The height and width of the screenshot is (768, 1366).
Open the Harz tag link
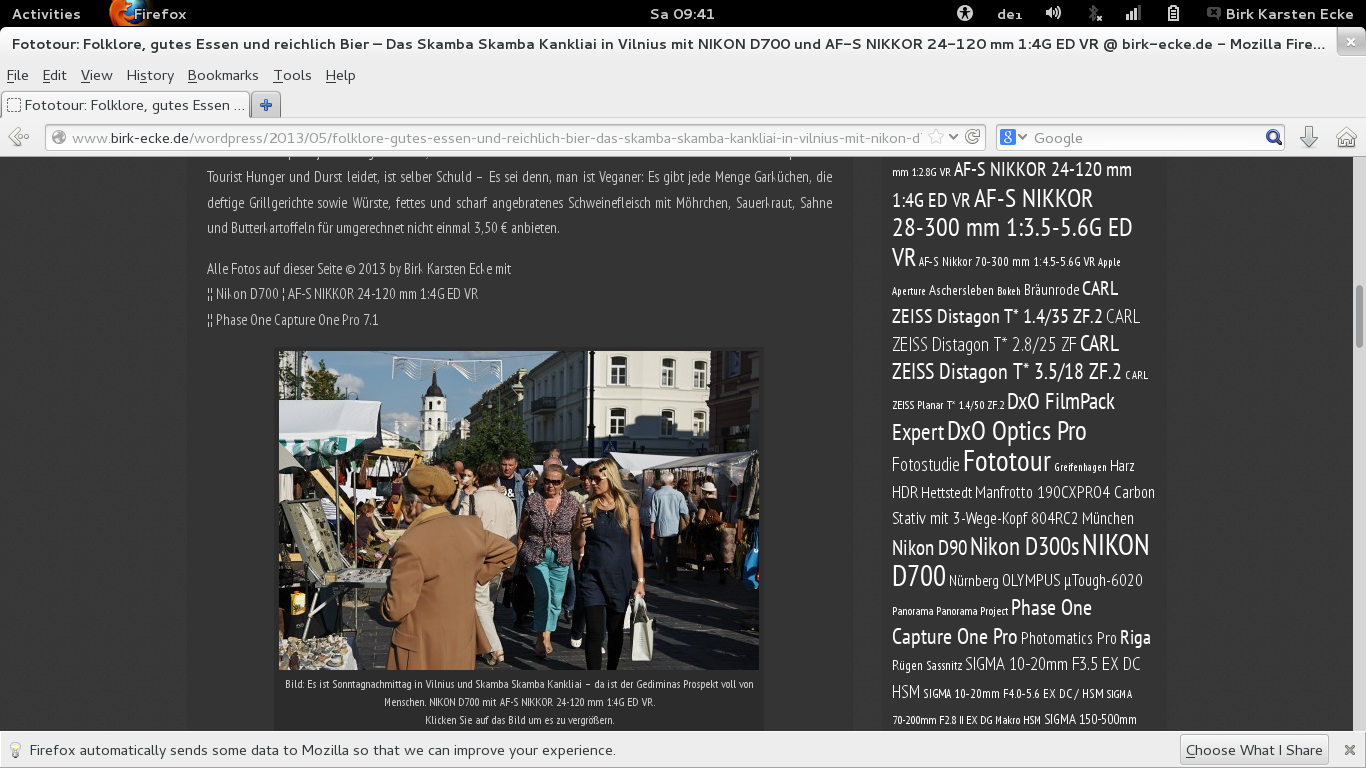point(1121,466)
